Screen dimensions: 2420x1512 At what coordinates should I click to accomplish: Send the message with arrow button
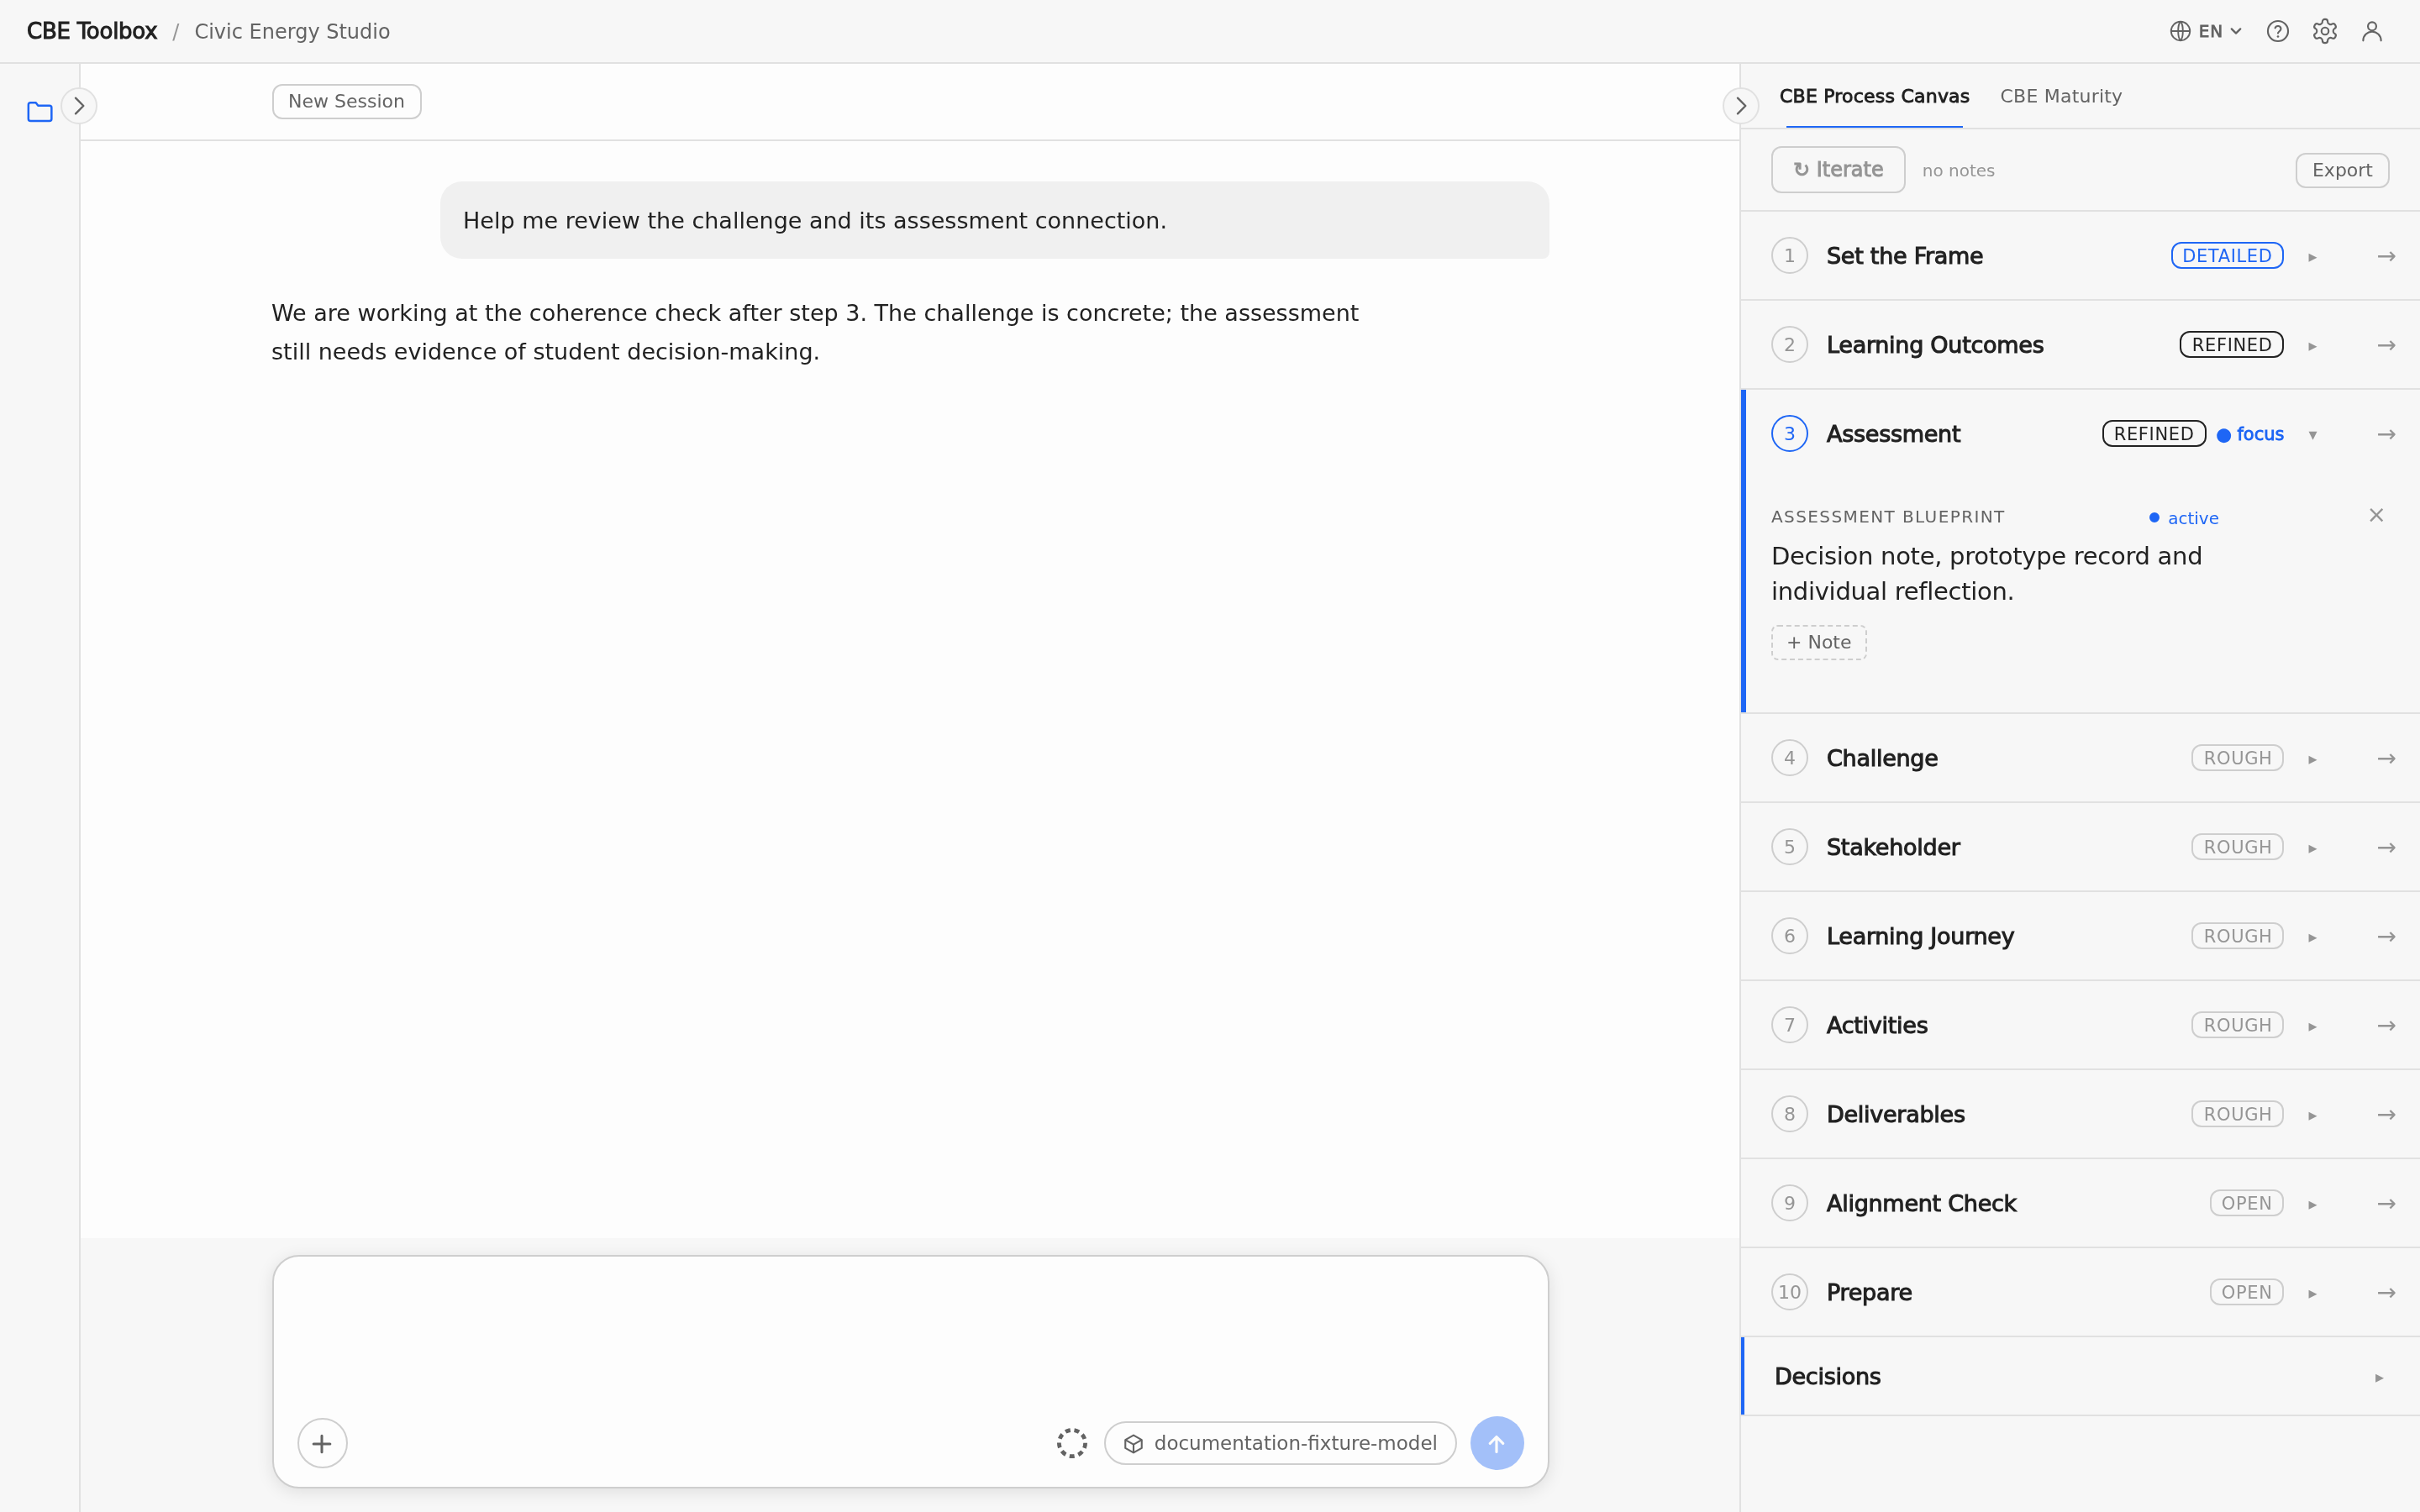[1496, 1443]
